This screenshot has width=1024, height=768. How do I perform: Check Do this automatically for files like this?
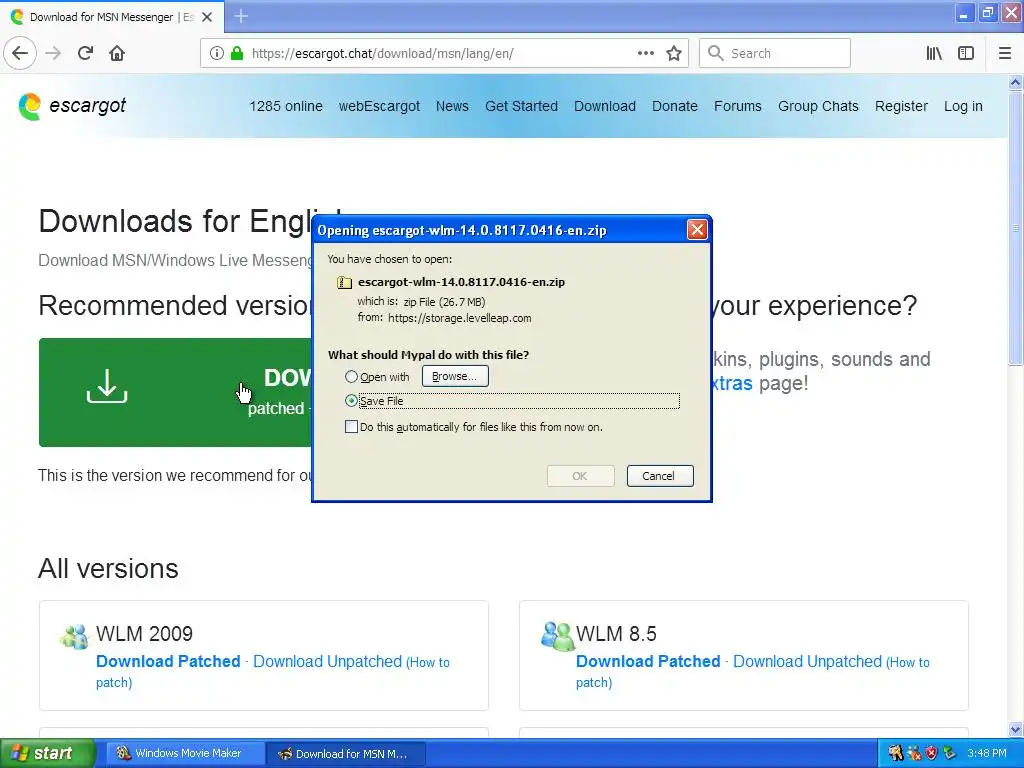351,427
